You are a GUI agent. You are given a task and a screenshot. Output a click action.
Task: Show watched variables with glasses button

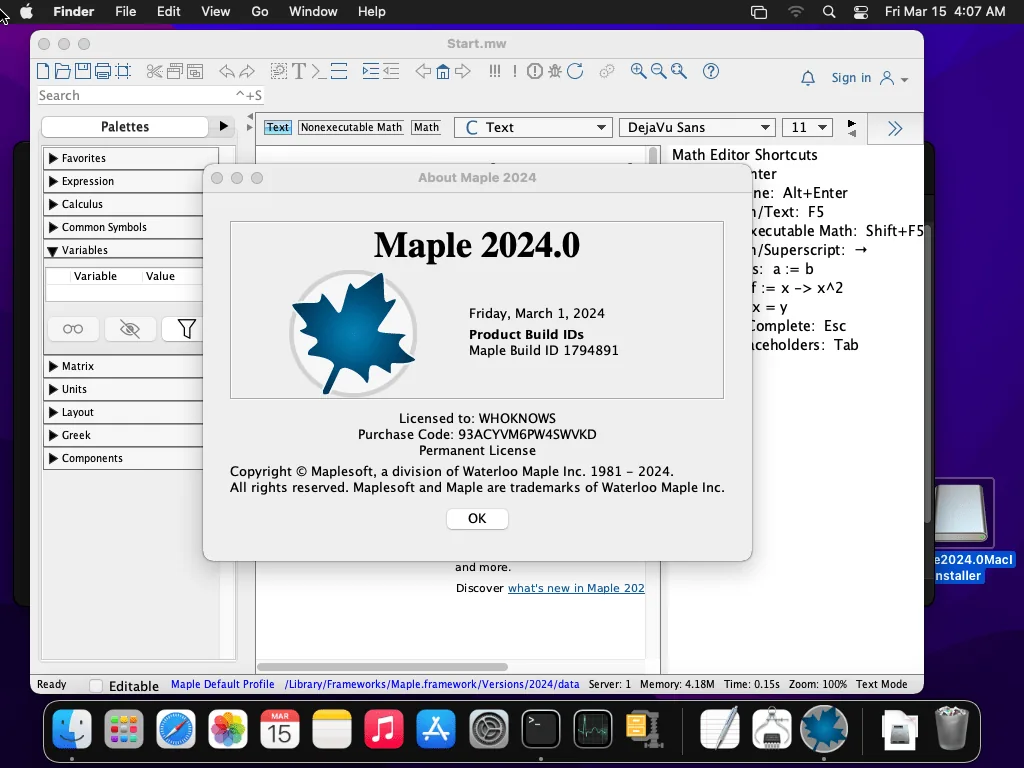(73, 328)
